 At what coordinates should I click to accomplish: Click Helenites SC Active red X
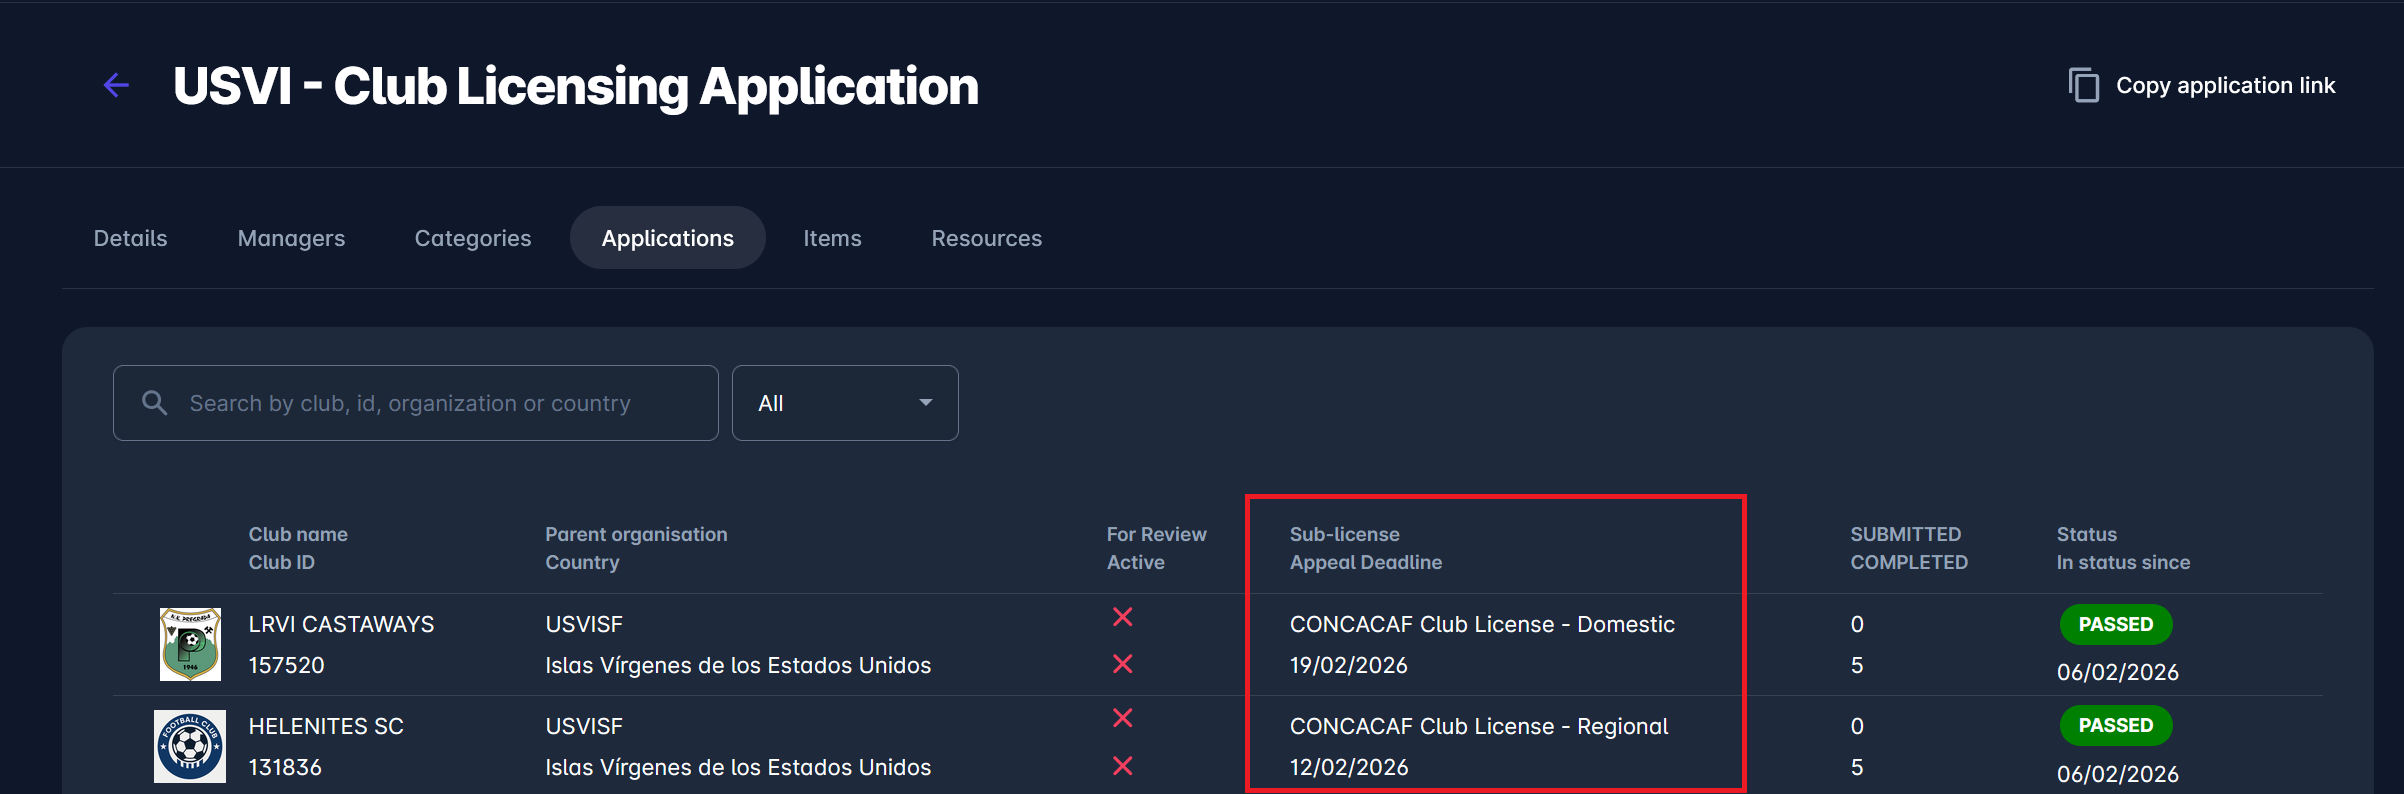(x=1123, y=766)
